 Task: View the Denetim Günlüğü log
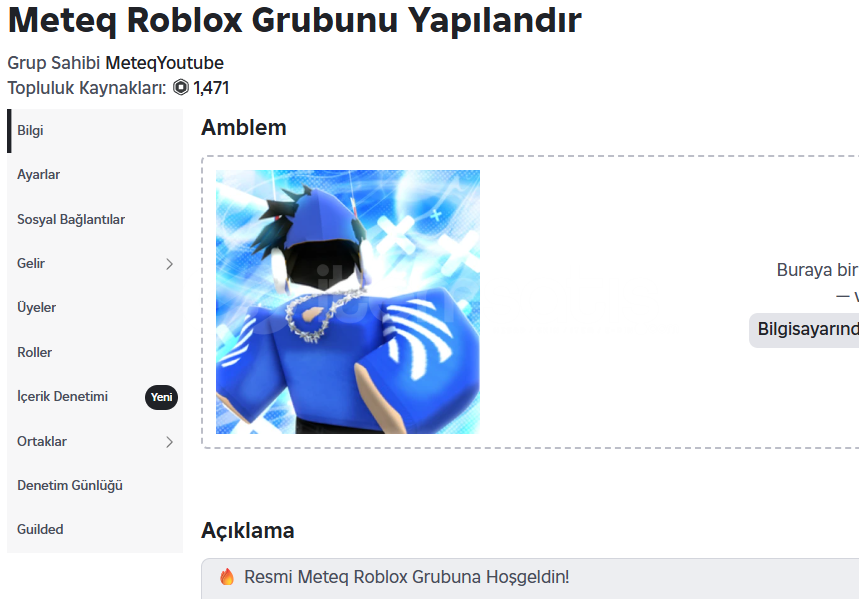point(95,486)
